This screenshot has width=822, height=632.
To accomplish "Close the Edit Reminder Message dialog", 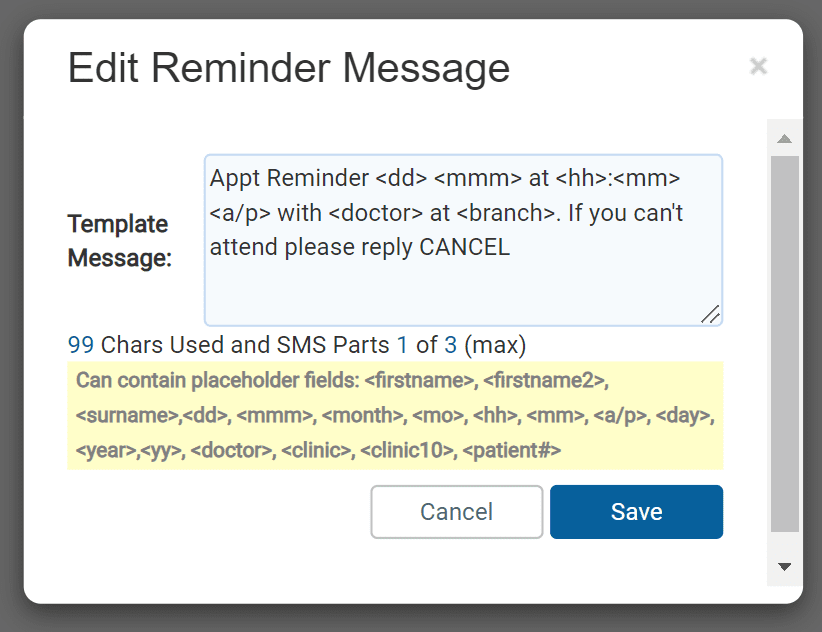I will click(x=758, y=67).
